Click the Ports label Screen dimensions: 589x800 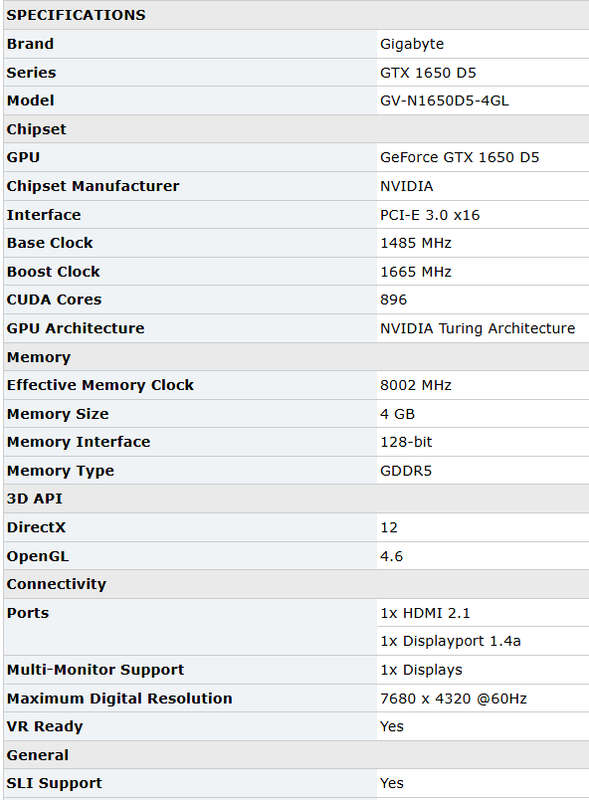pyautogui.click(x=28, y=613)
